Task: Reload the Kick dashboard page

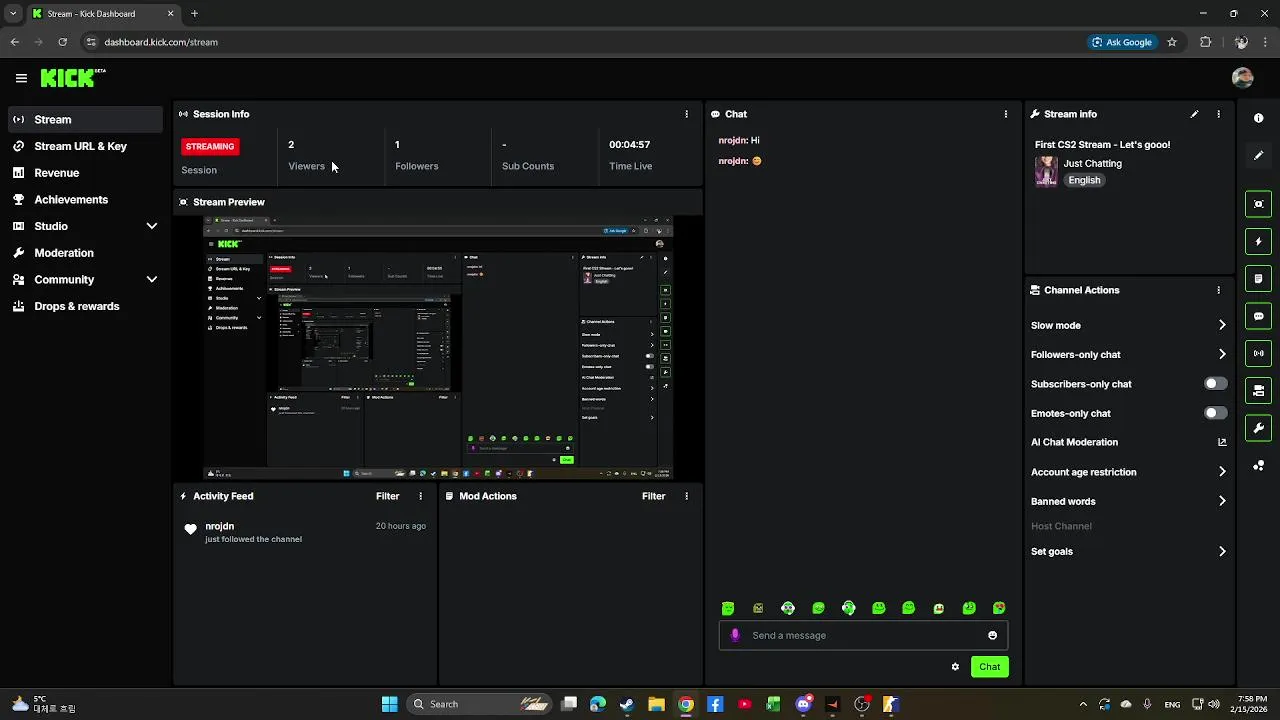Action: tap(62, 42)
